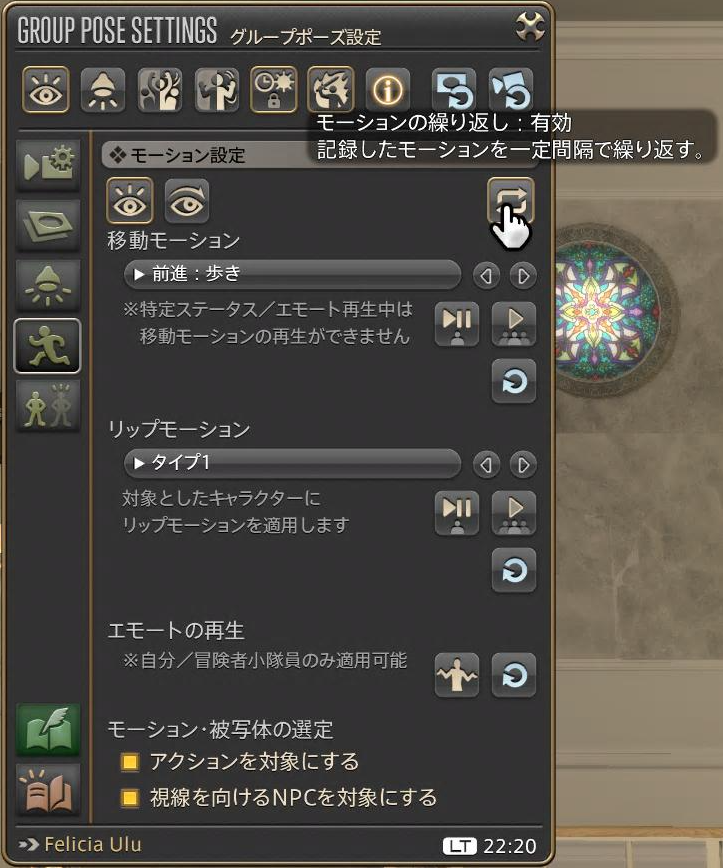Open the green book with quill icon
This screenshot has height=868, width=723.
[x=48, y=730]
